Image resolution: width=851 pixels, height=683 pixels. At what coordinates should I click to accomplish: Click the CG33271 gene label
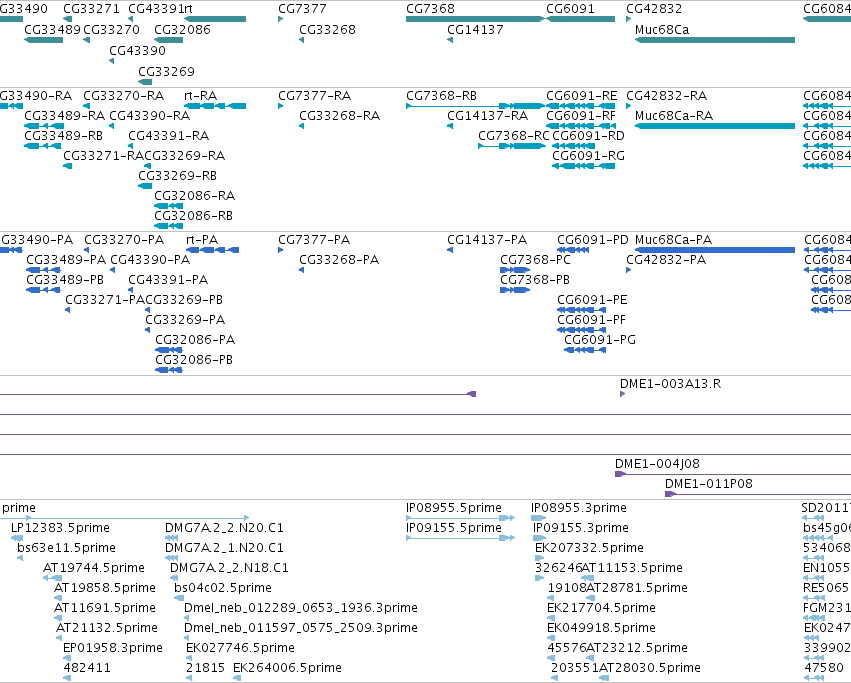(91, 9)
